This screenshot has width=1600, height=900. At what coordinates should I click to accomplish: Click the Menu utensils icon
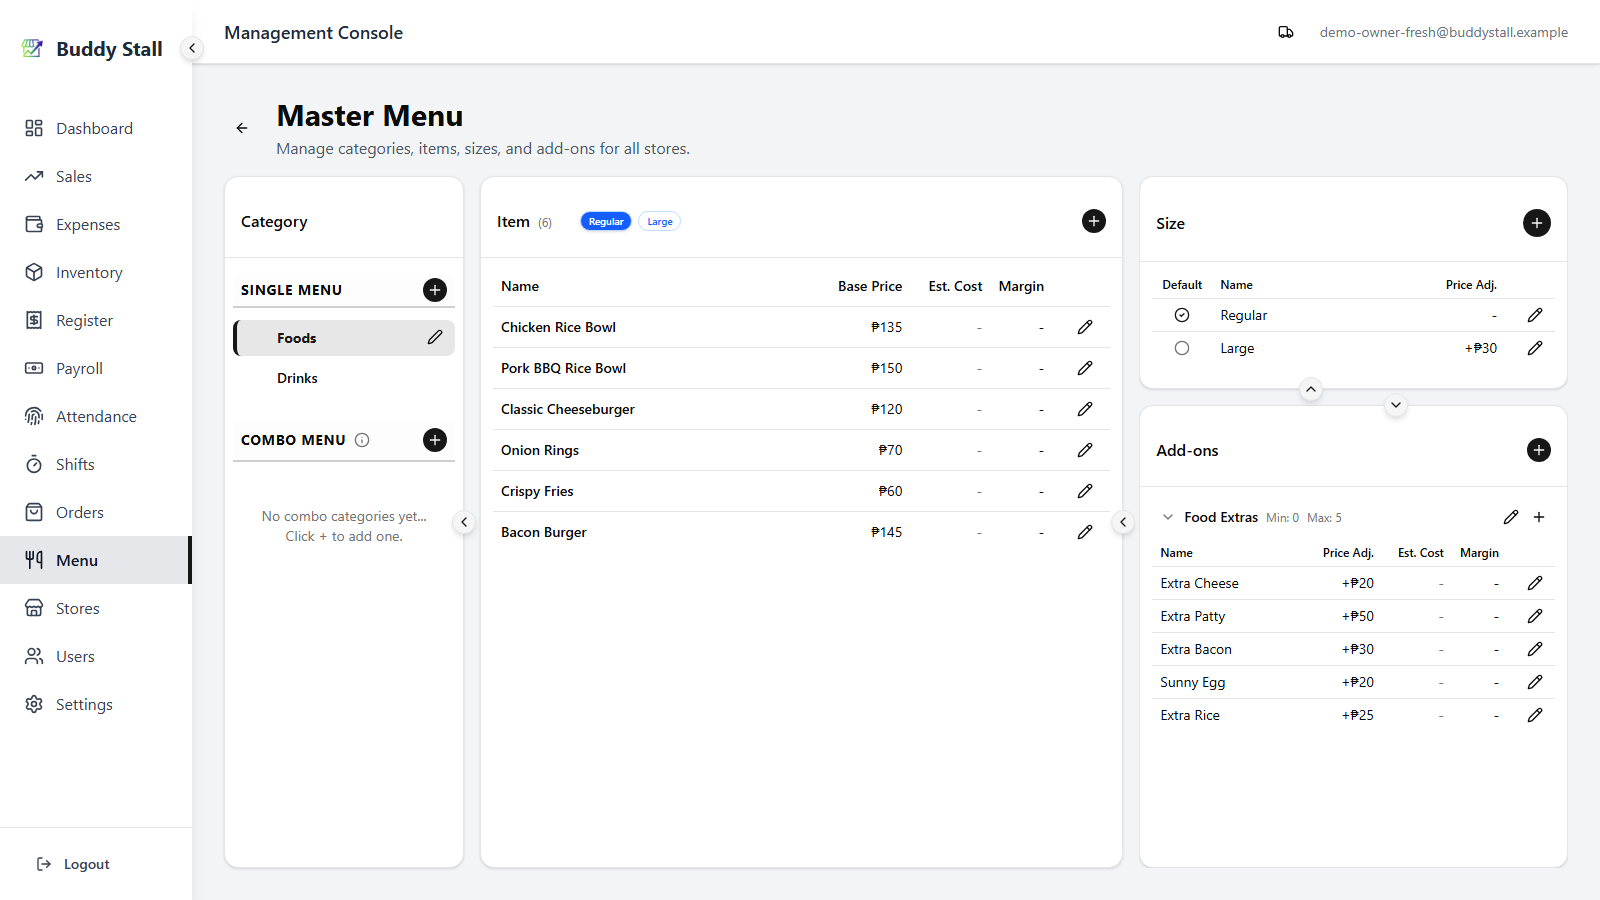tap(34, 560)
